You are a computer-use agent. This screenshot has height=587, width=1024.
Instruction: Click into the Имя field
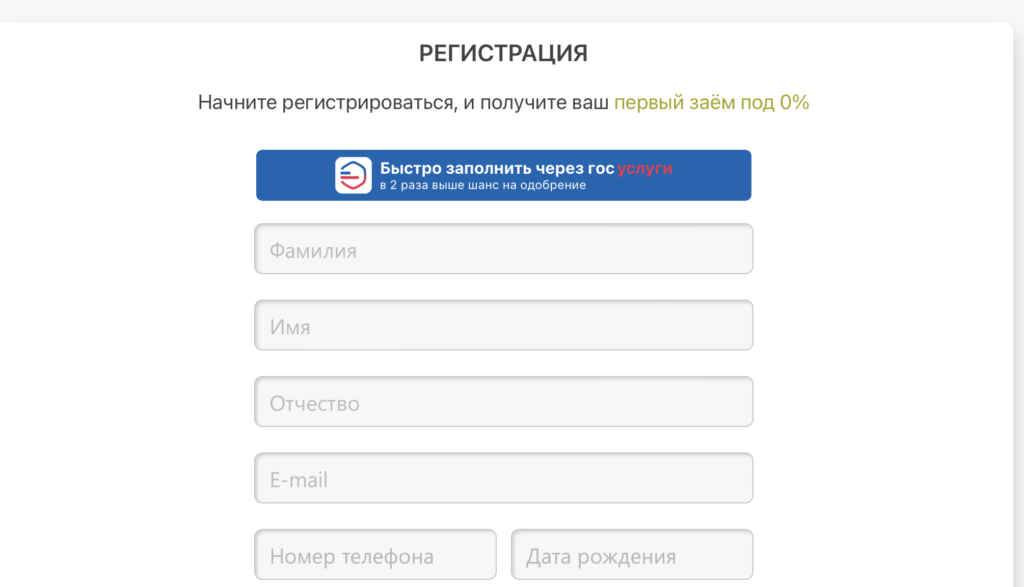503,326
